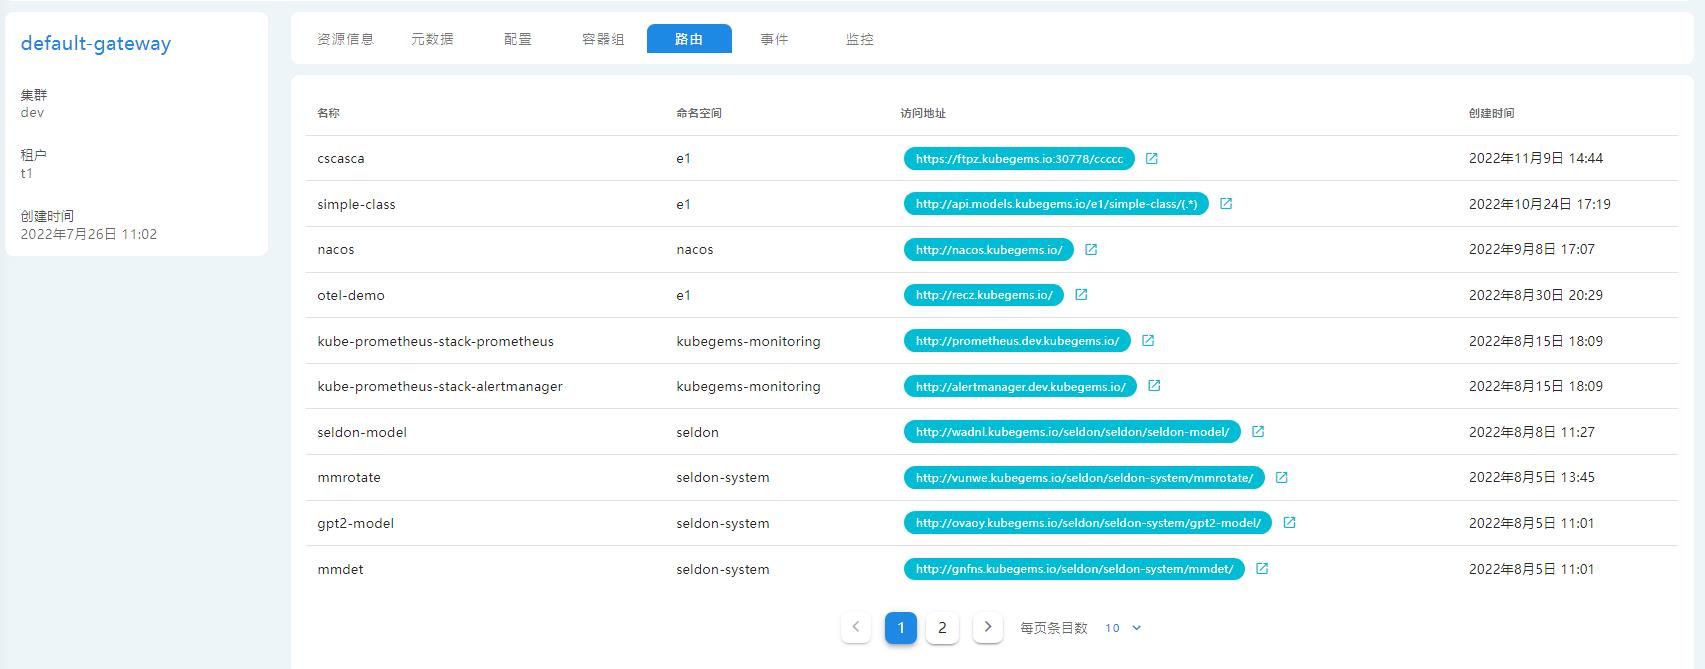Open http://prometheus.dev.kubegems.io/ address

tap(1017, 341)
